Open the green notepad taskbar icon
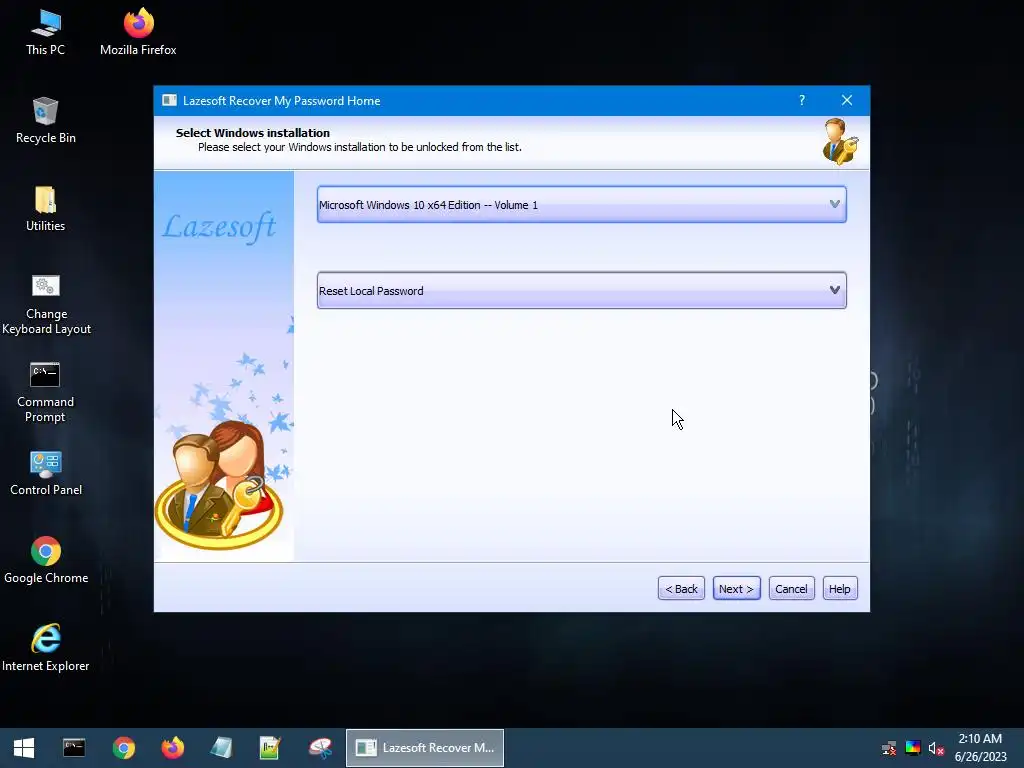1024x768 pixels. [270, 748]
